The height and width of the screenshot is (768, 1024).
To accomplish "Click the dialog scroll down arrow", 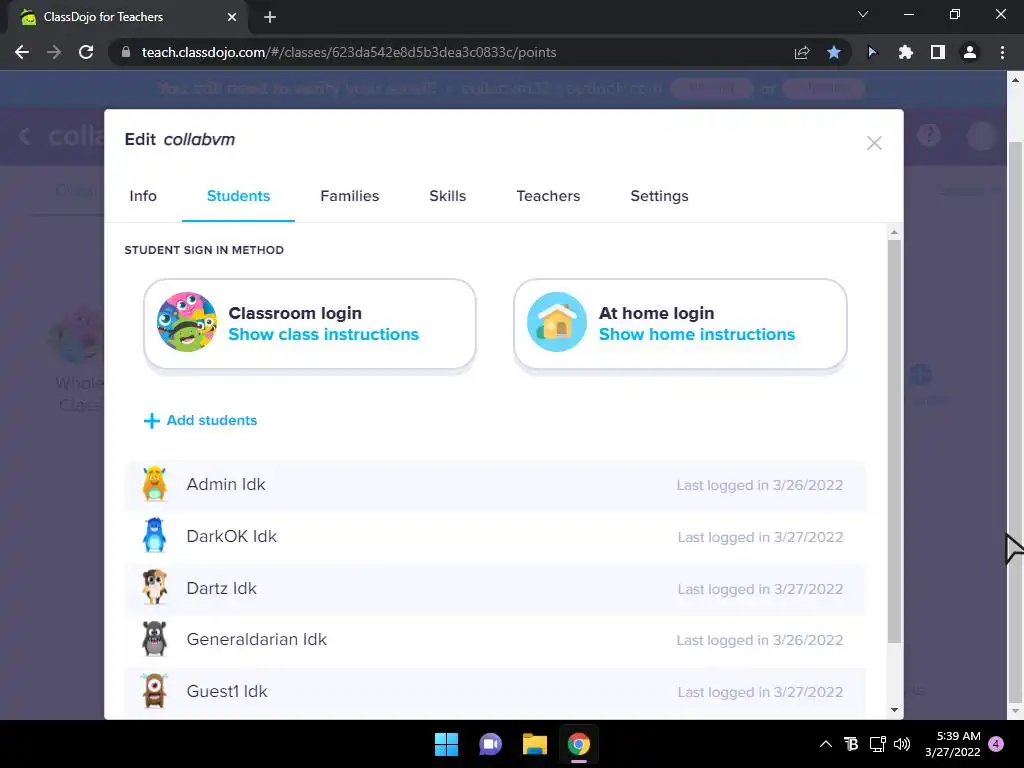I will coord(894,710).
